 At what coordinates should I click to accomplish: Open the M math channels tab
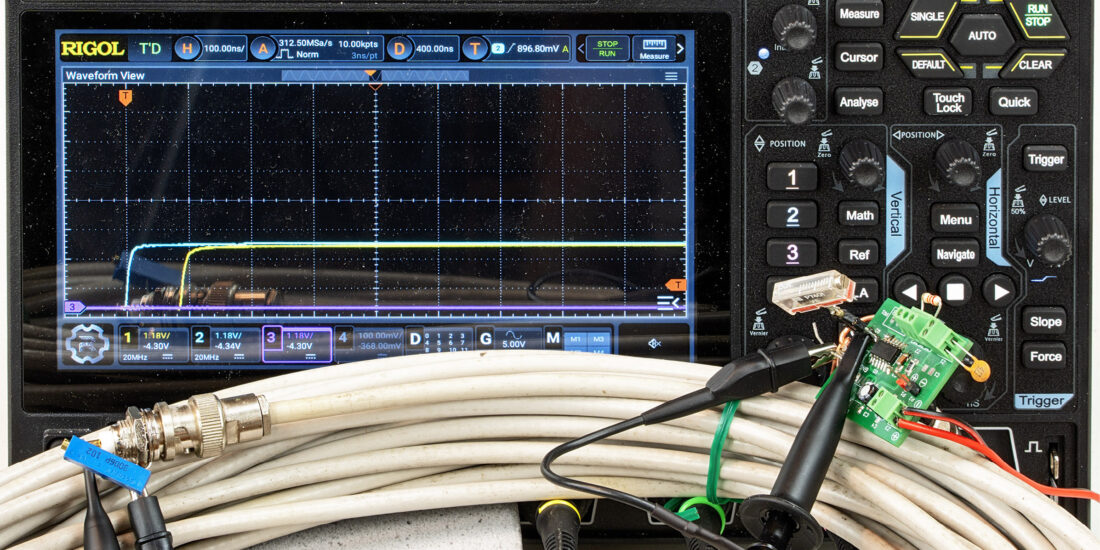coord(553,338)
